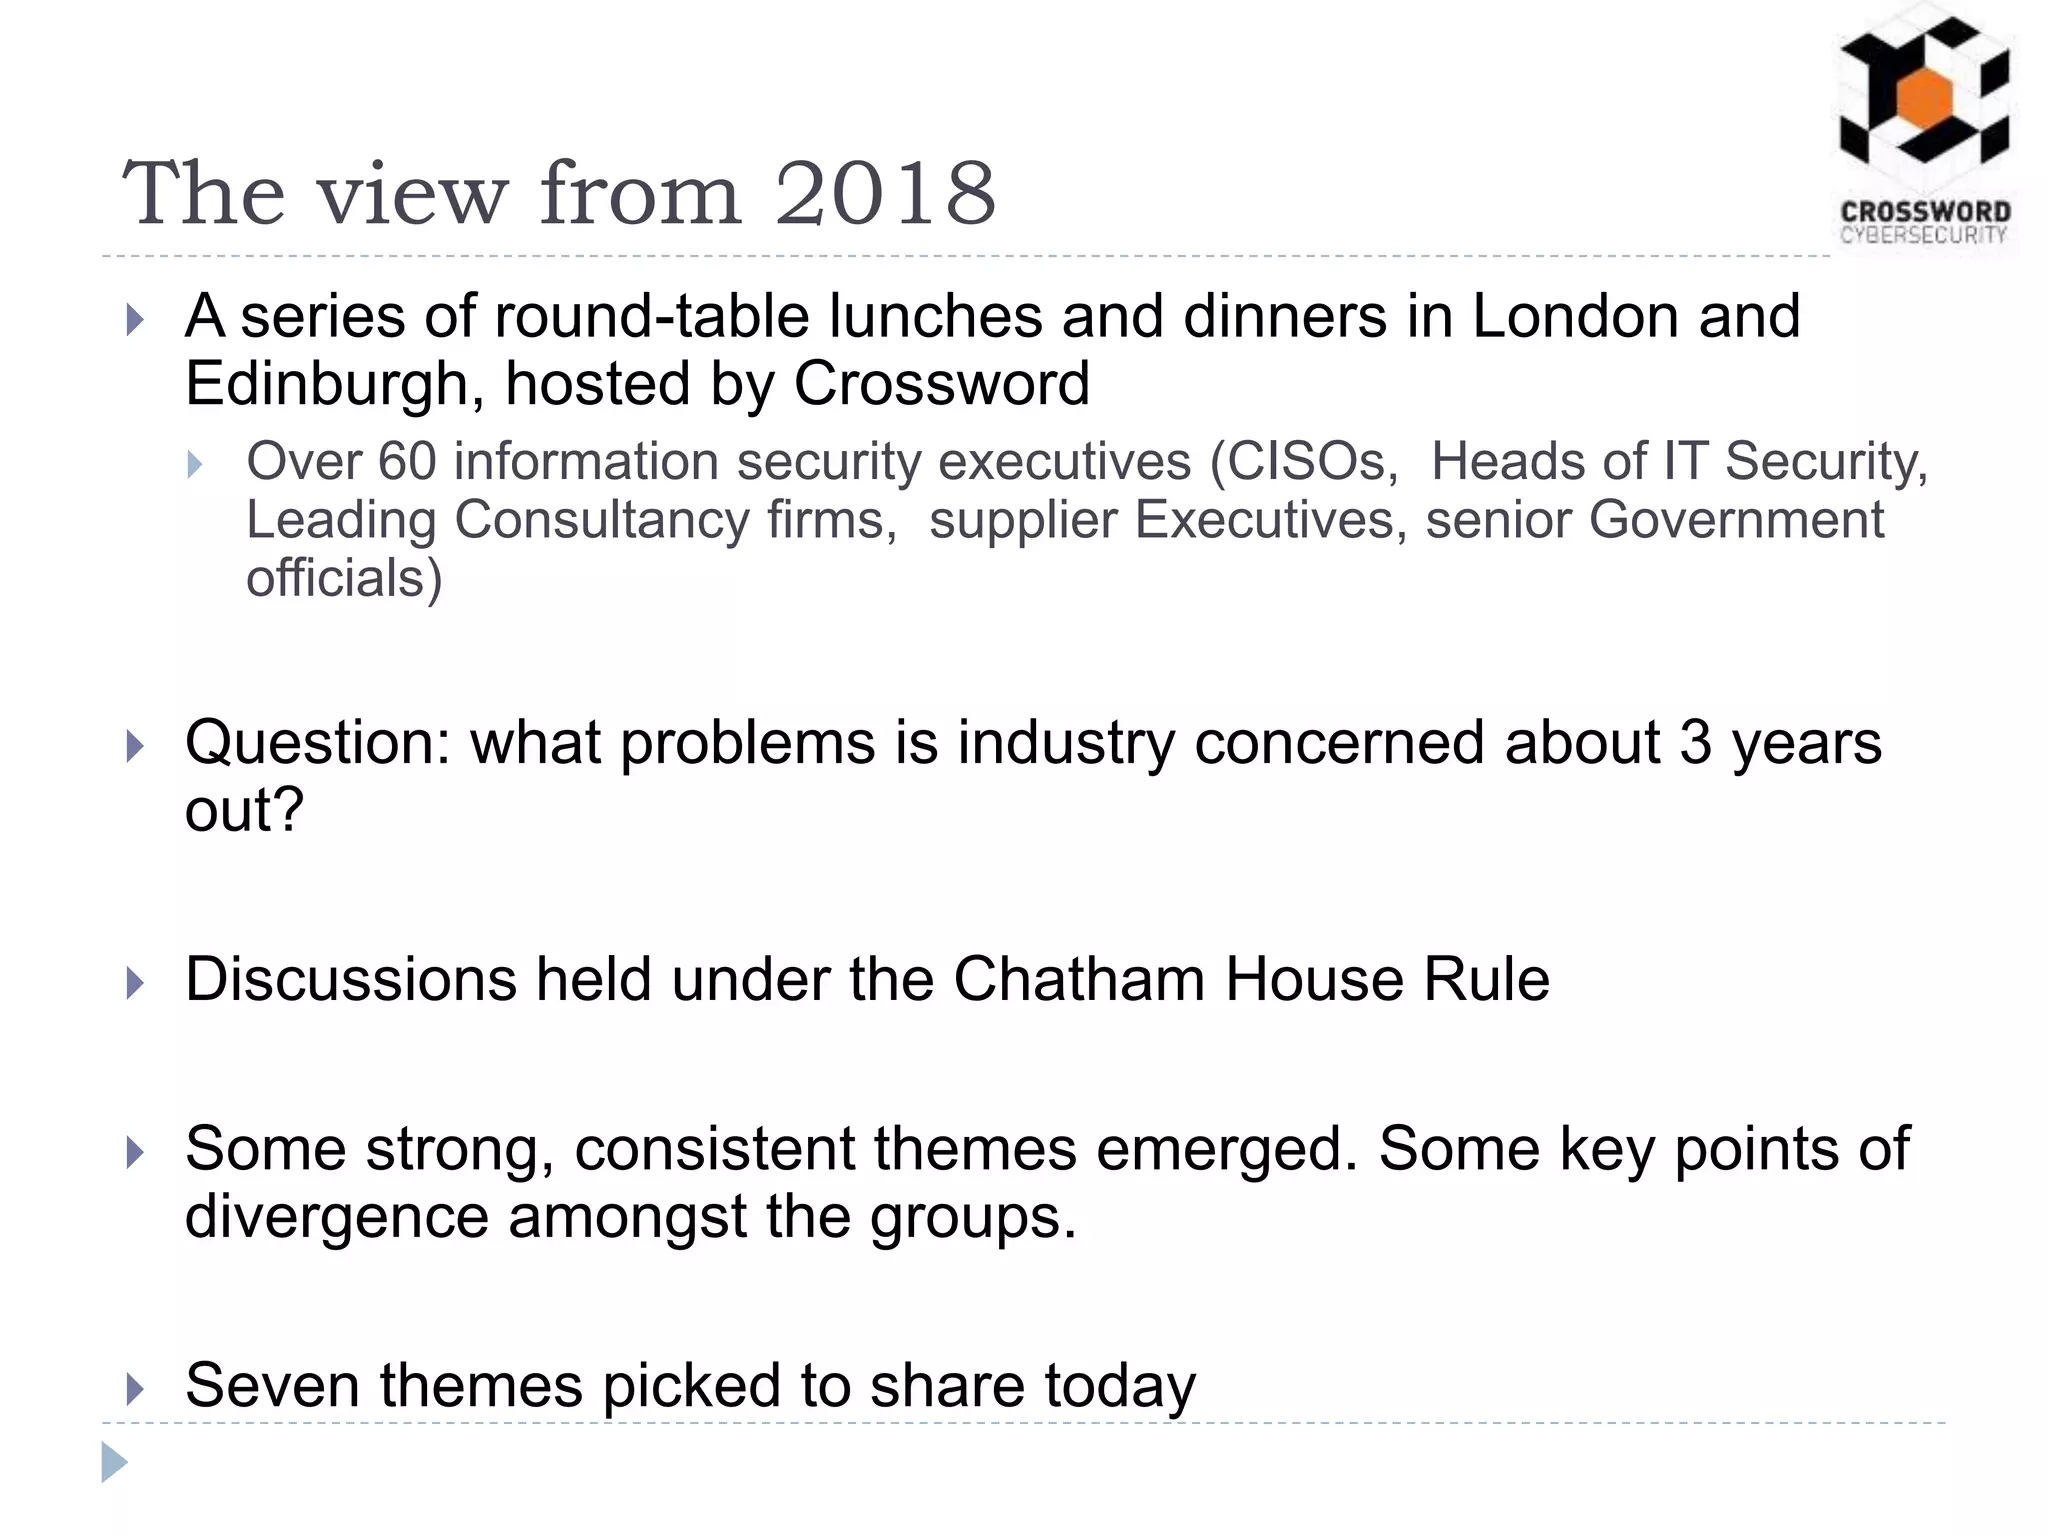Click large blue triangle in bottom-left corner
The height and width of the screenshot is (1536, 2048).
[x=114, y=1462]
